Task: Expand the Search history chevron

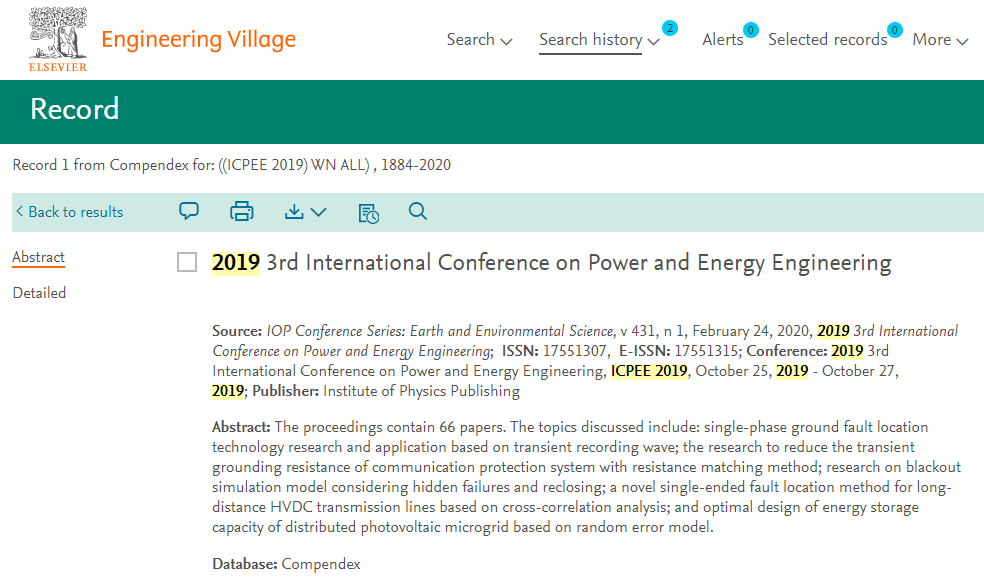Action: click(x=653, y=41)
